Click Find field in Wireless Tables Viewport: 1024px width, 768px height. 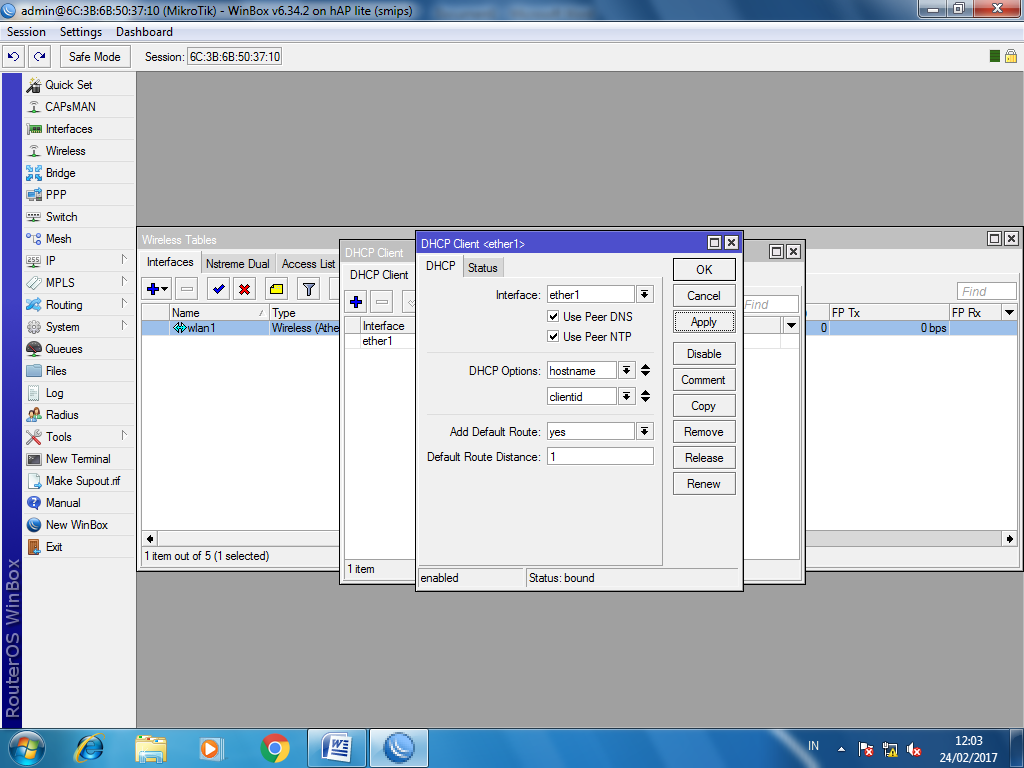(987, 291)
